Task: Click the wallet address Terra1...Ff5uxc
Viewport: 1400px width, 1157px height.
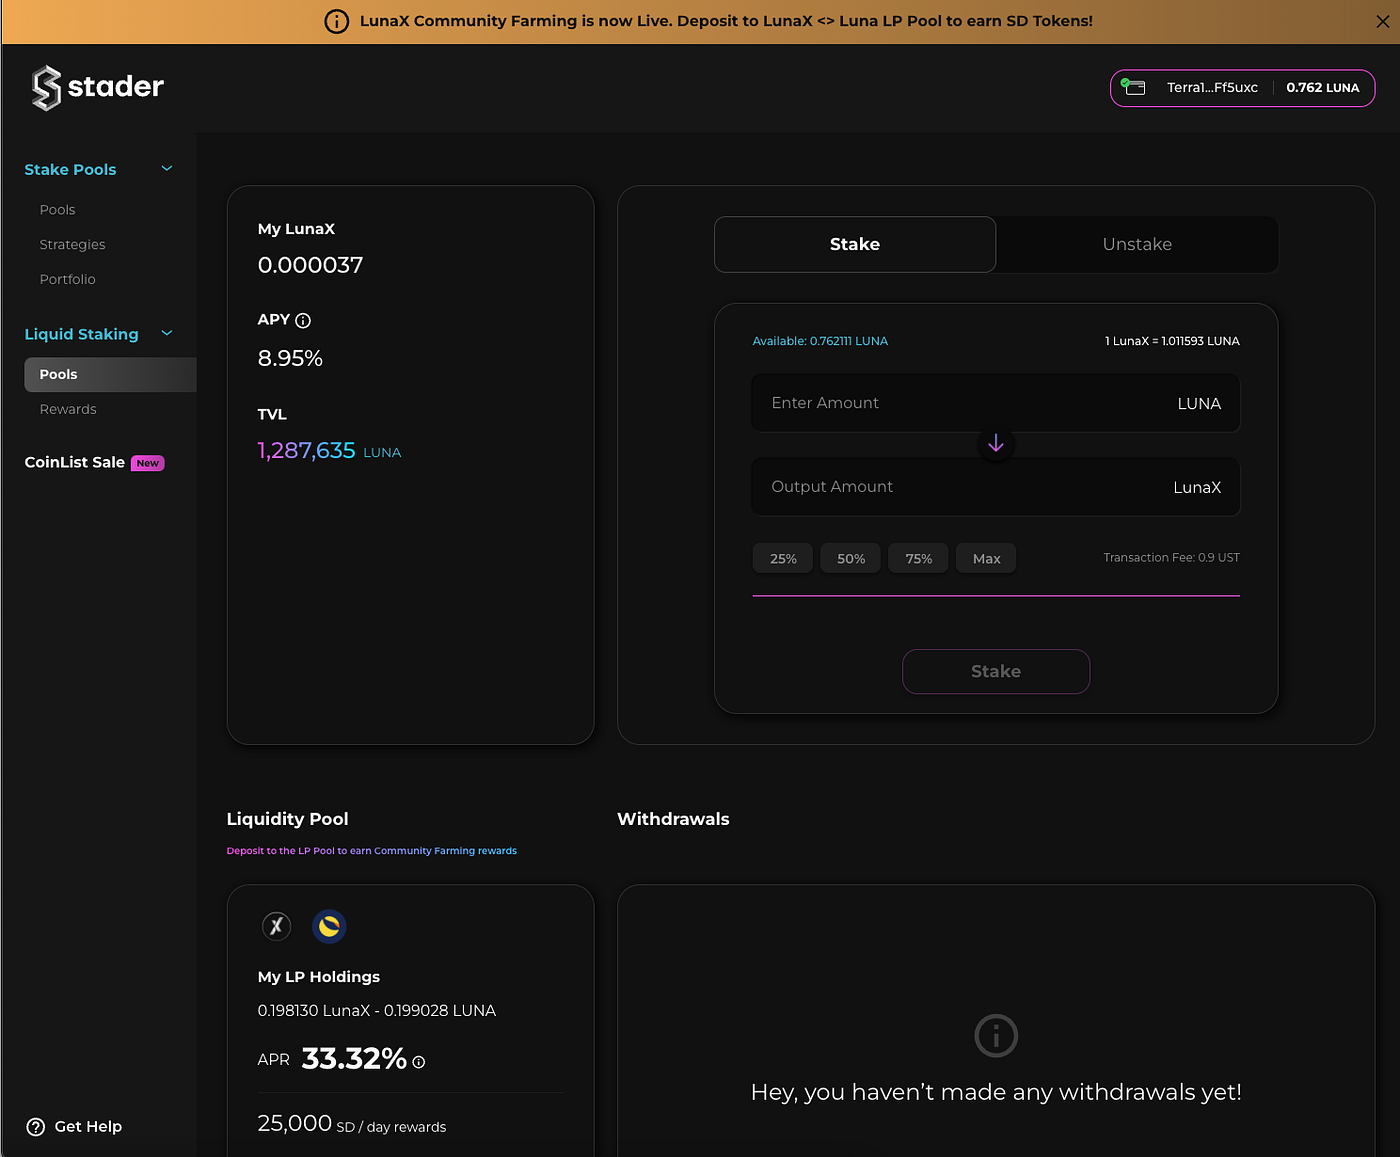Action: click(x=1212, y=88)
